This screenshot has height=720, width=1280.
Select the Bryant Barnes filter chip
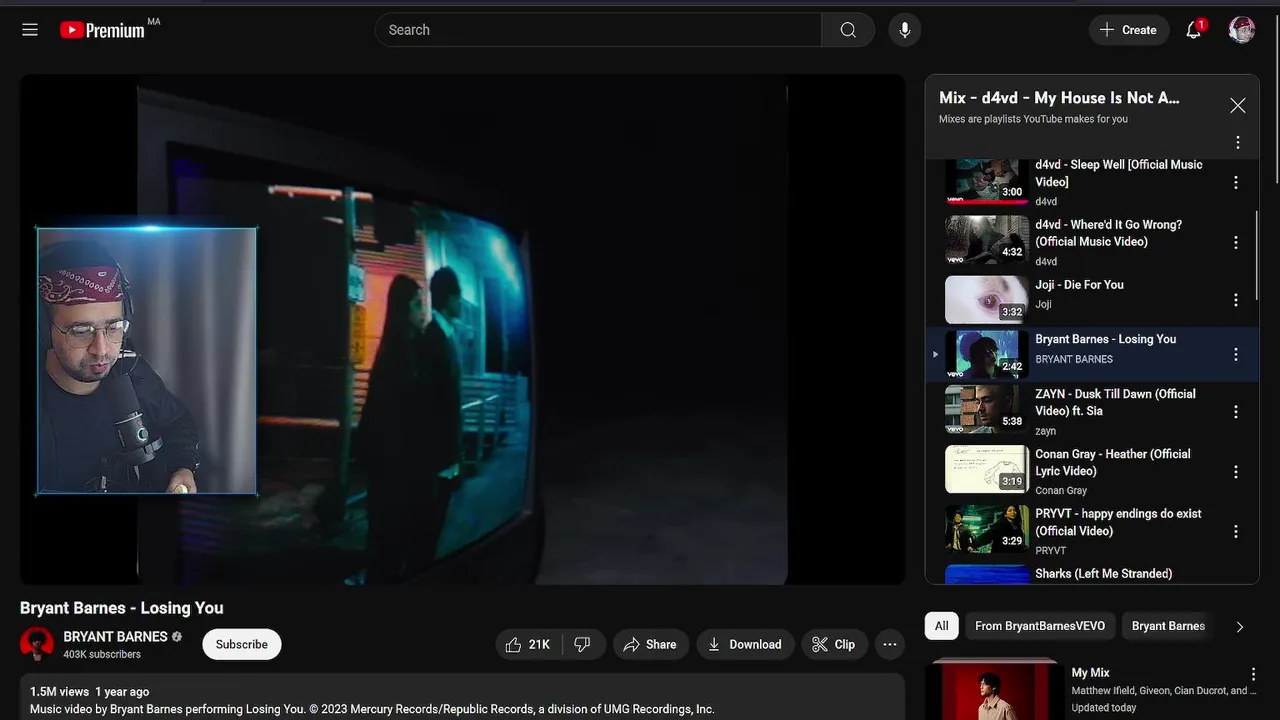[x=1168, y=626]
